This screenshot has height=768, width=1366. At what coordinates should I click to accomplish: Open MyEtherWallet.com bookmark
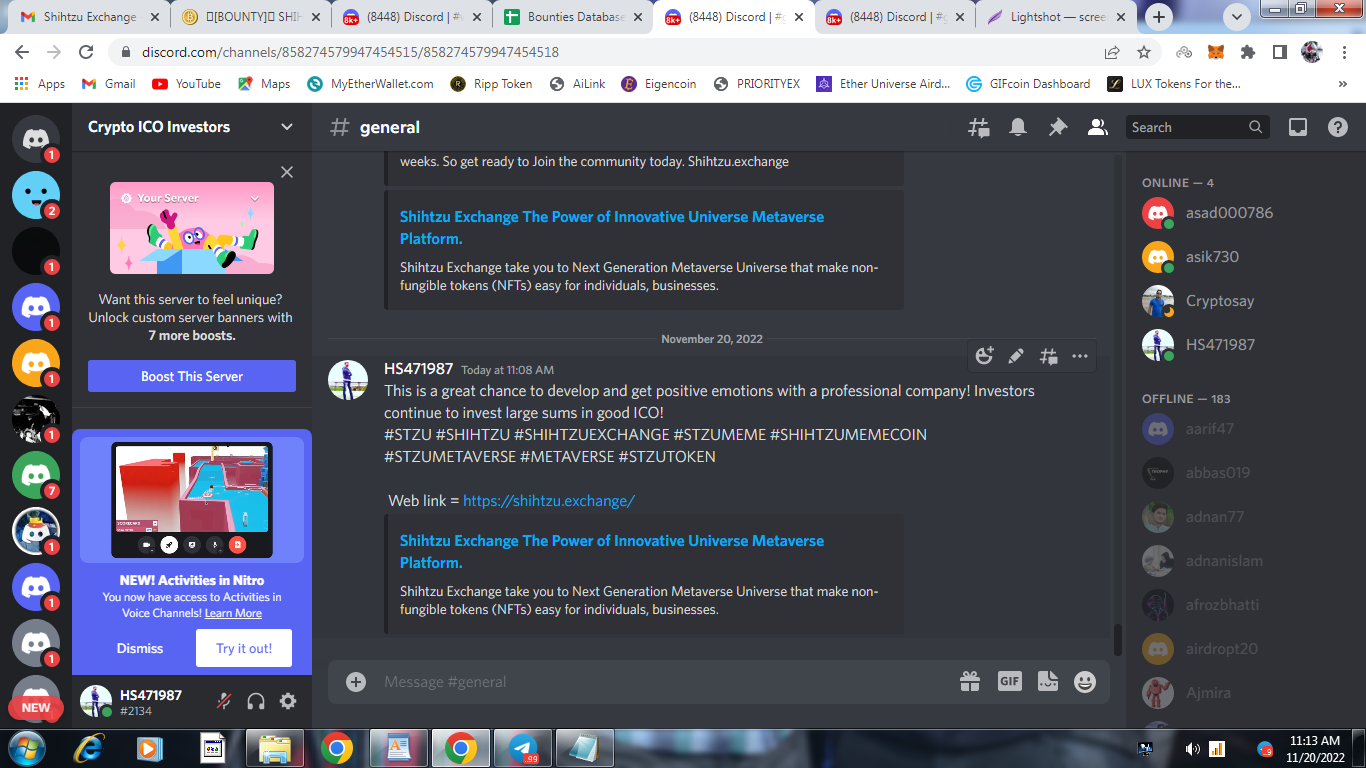(x=371, y=84)
